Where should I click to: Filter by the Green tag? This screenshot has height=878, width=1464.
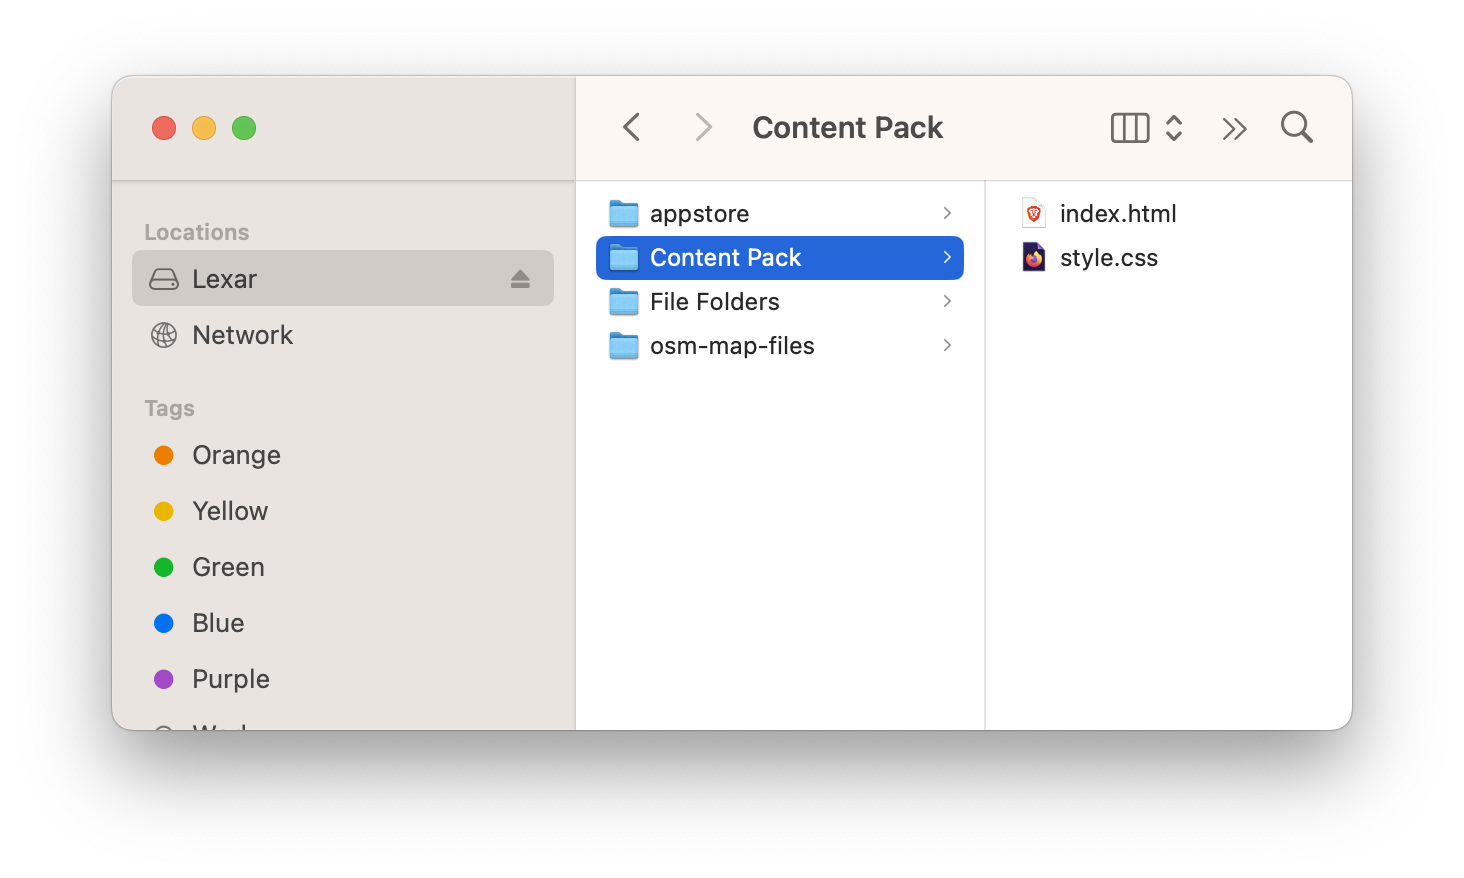click(x=228, y=567)
